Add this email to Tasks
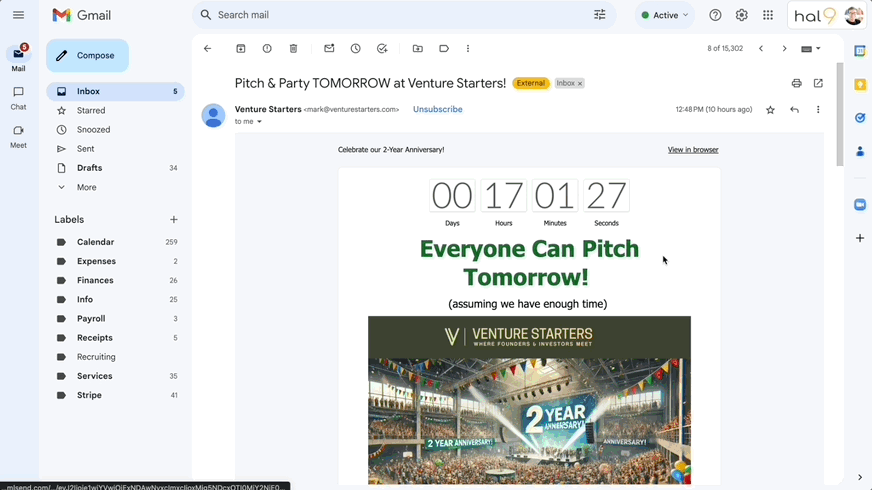The image size is (872, 490). point(382,48)
